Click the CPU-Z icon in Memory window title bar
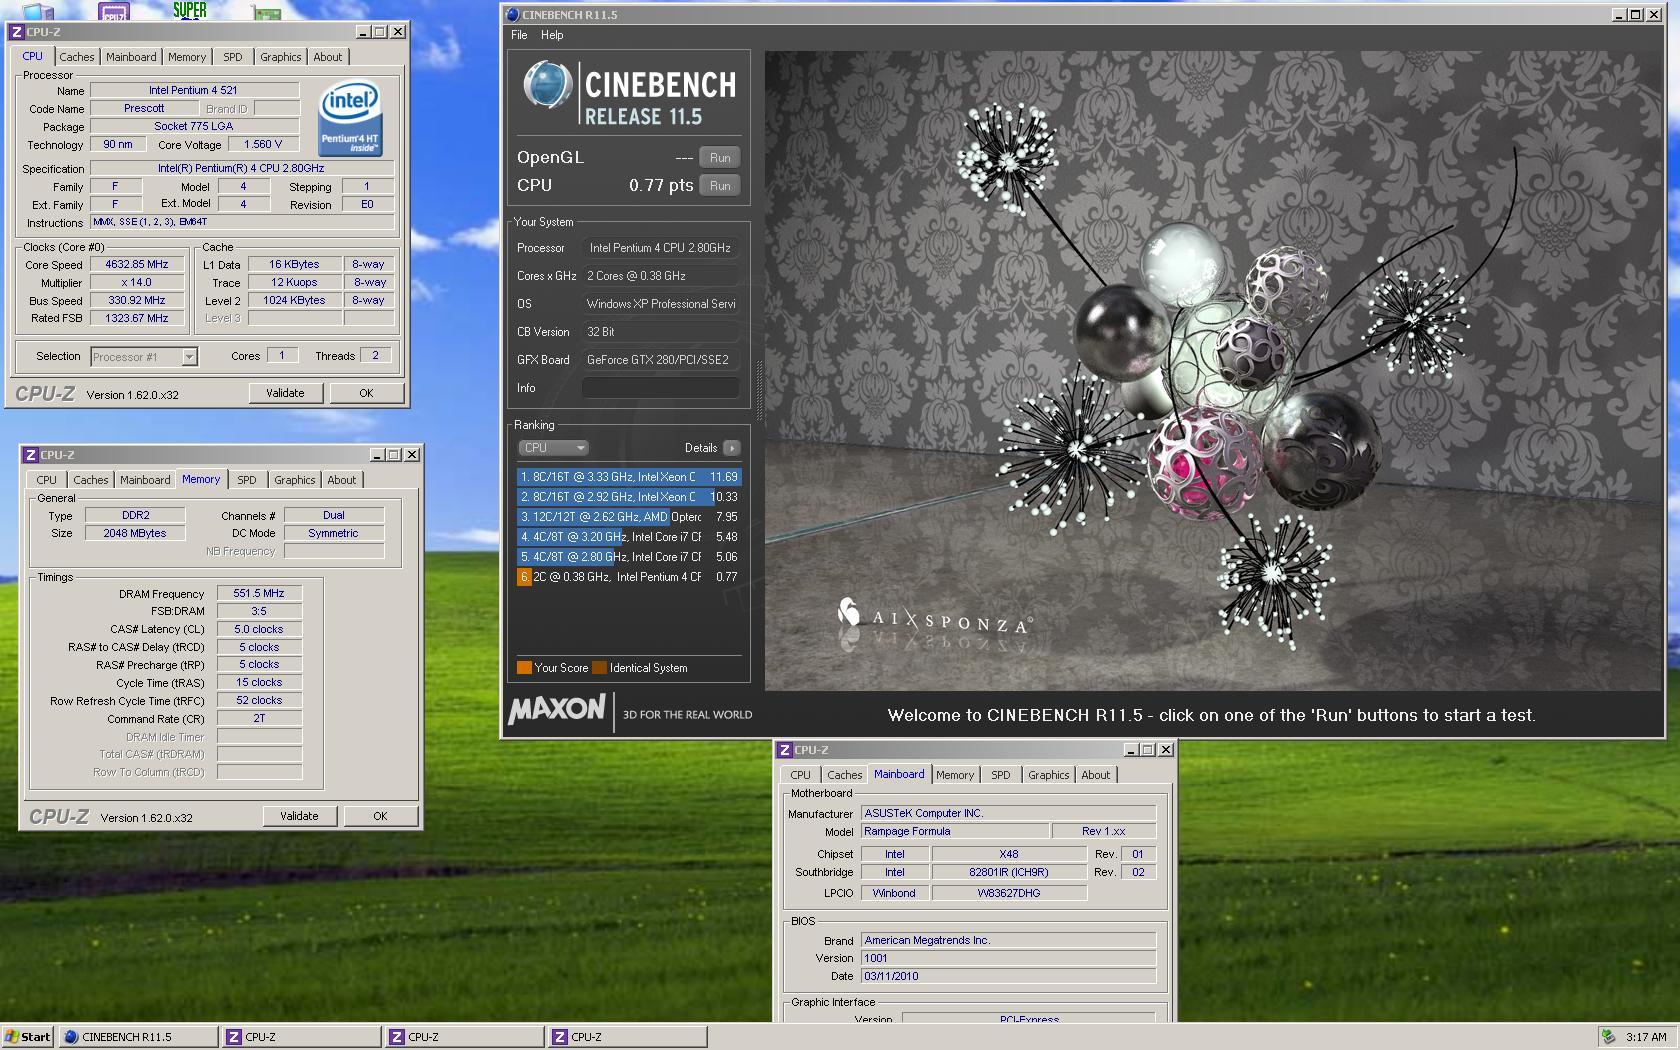Image resolution: width=1680 pixels, height=1050 pixels. (x=31, y=455)
